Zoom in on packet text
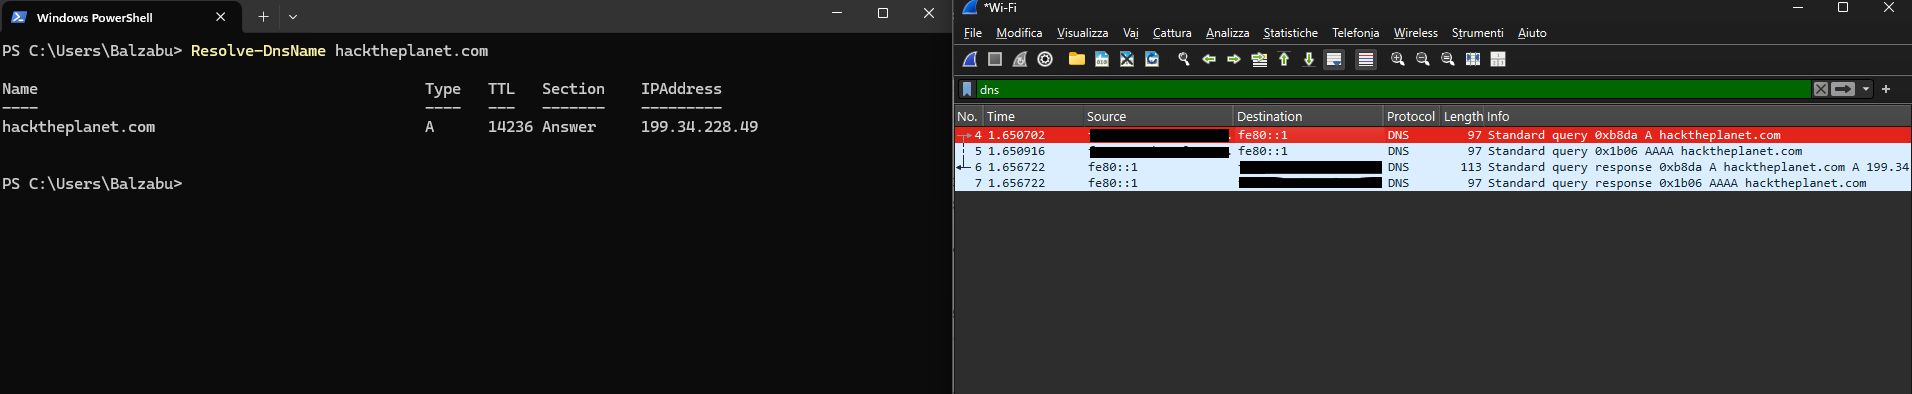1912x394 pixels. 1398,59
